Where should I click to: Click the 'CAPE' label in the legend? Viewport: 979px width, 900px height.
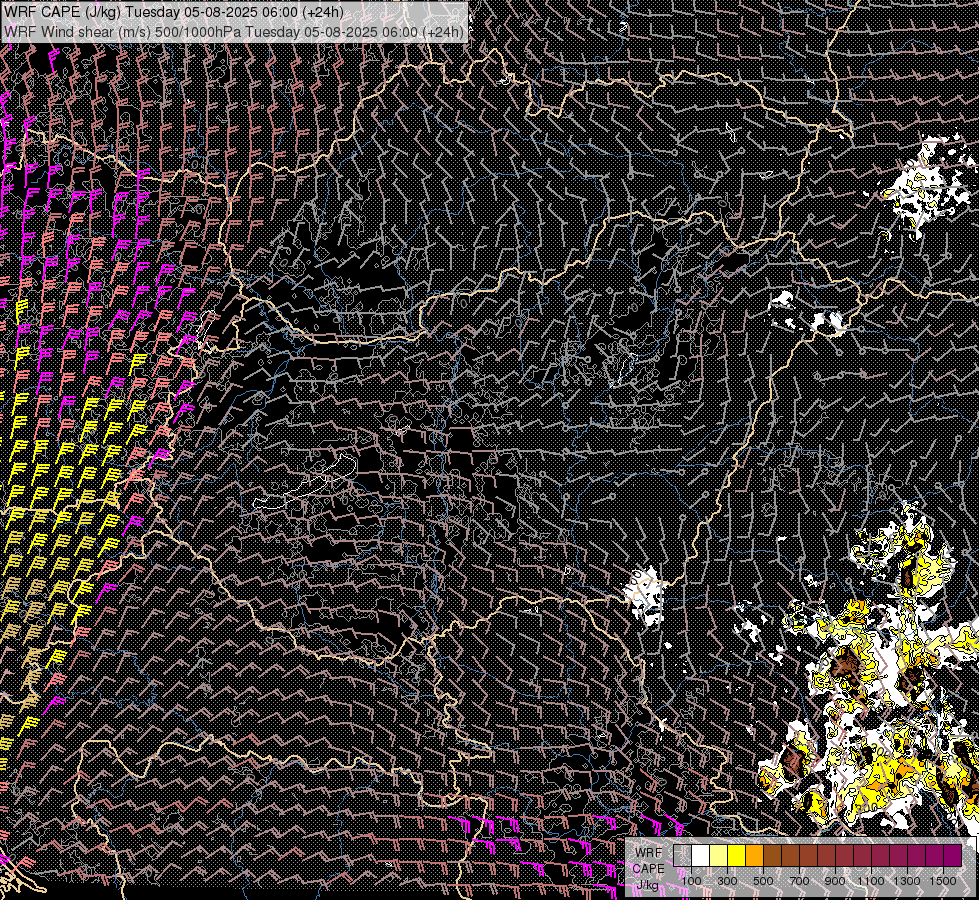click(x=649, y=869)
